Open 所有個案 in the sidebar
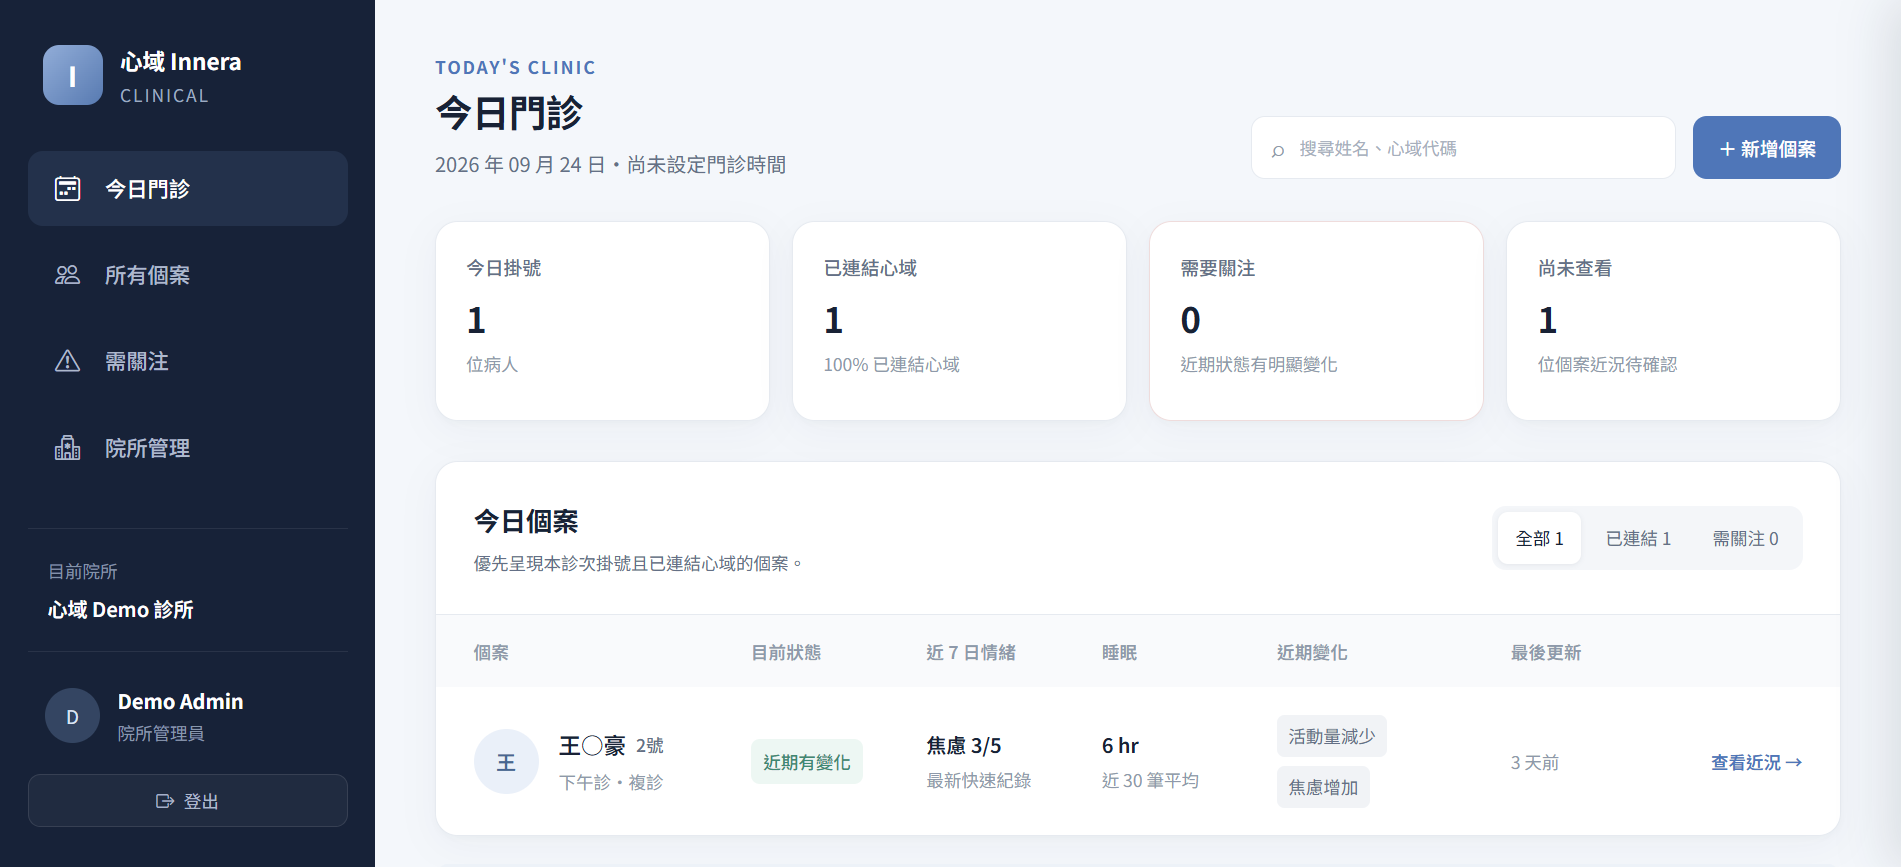The height and width of the screenshot is (867, 1901). point(188,275)
